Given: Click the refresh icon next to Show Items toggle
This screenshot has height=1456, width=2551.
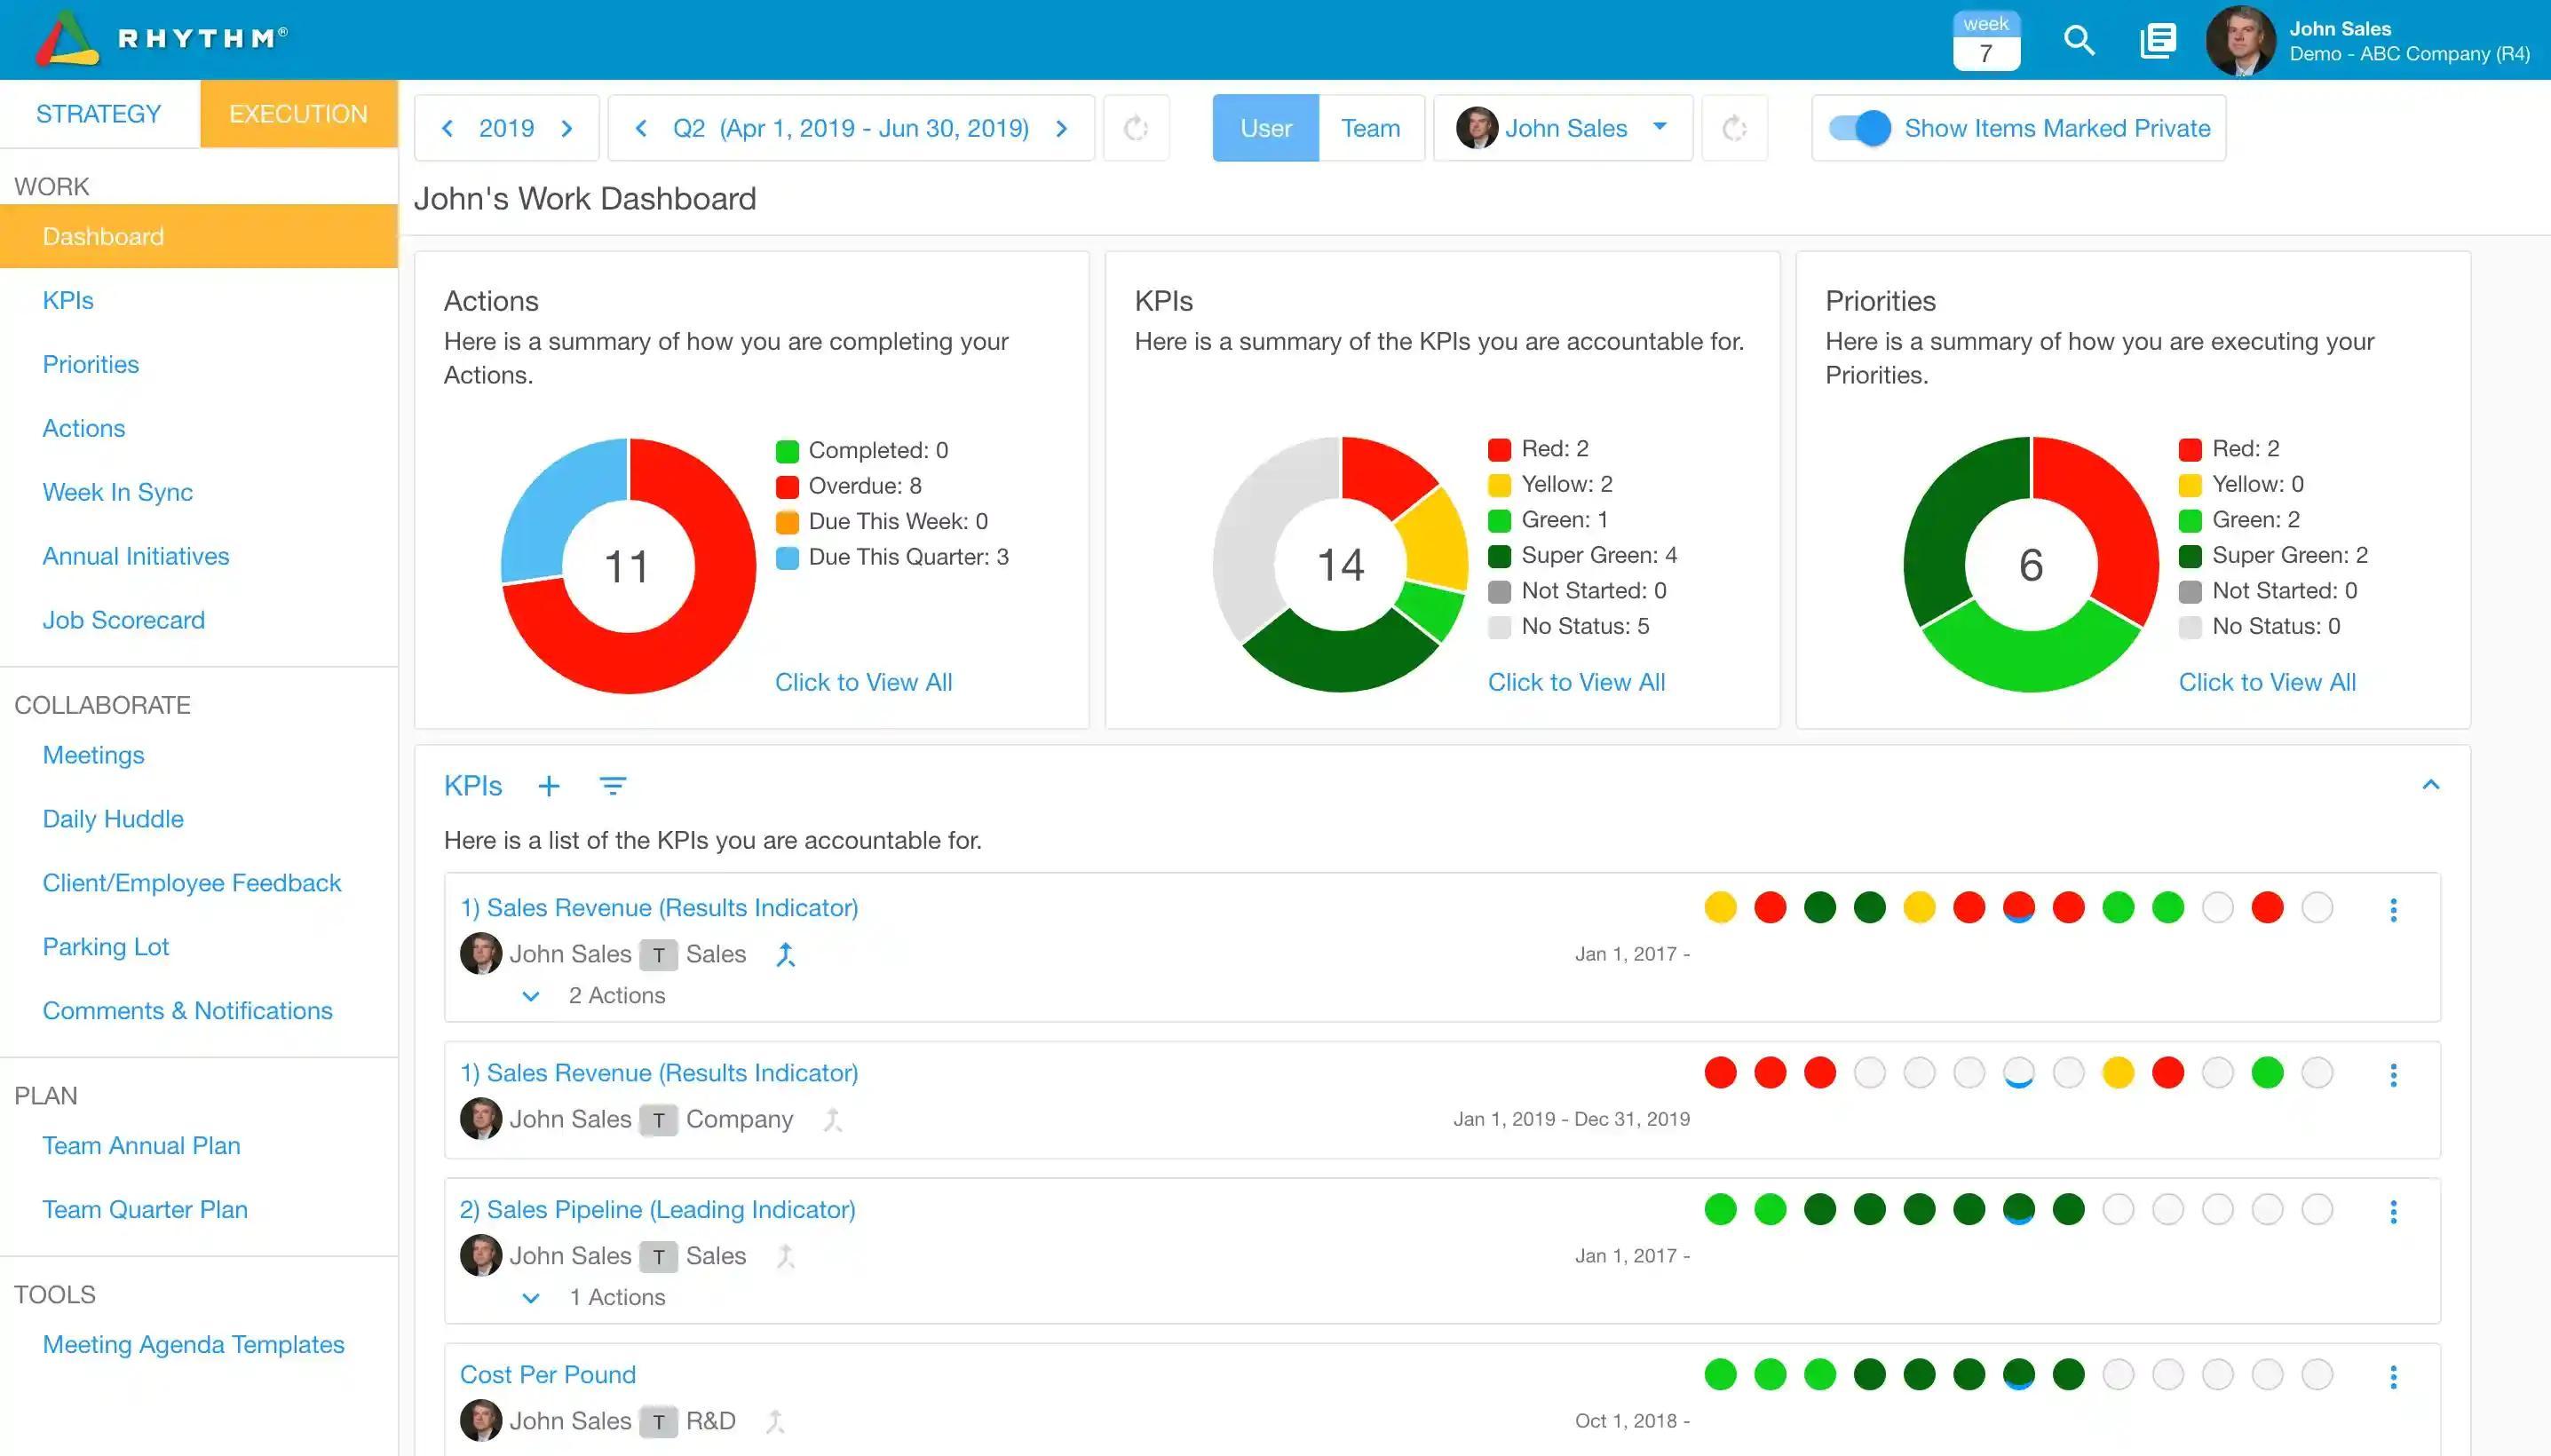Looking at the screenshot, I should pyautogui.click(x=1733, y=128).
